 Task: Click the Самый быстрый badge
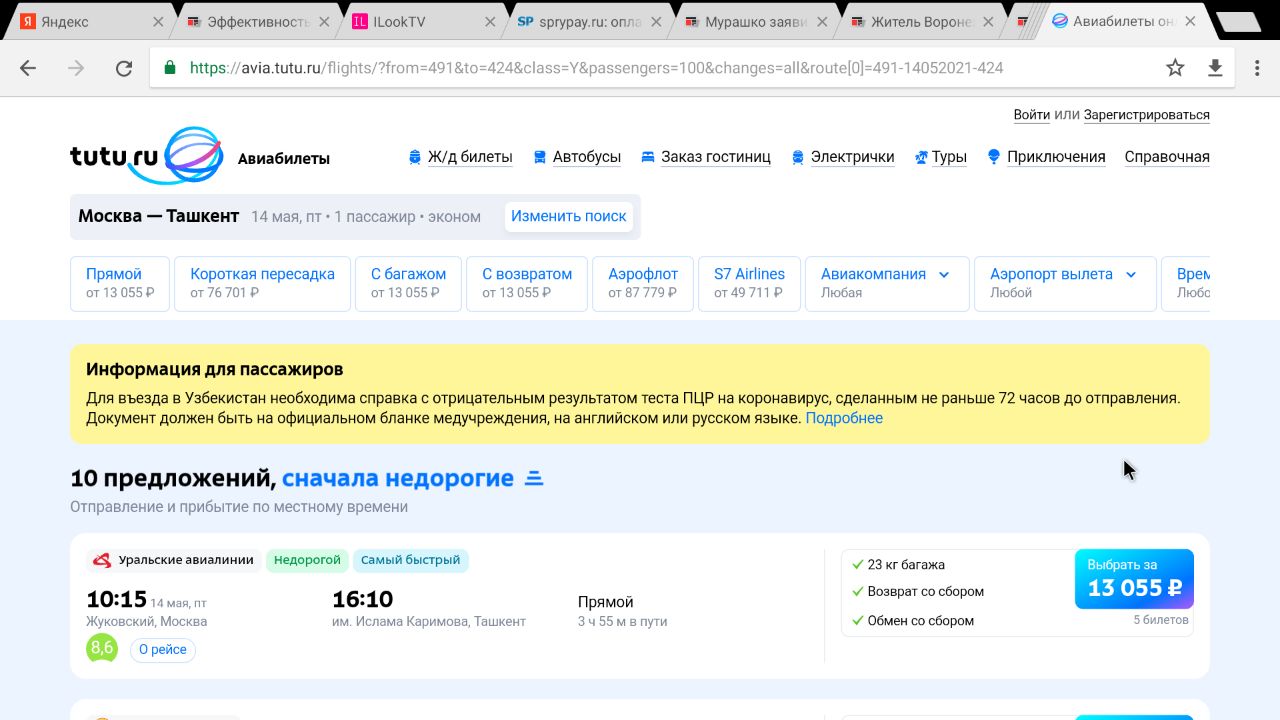pyautogui.click(x=411, y=560)
